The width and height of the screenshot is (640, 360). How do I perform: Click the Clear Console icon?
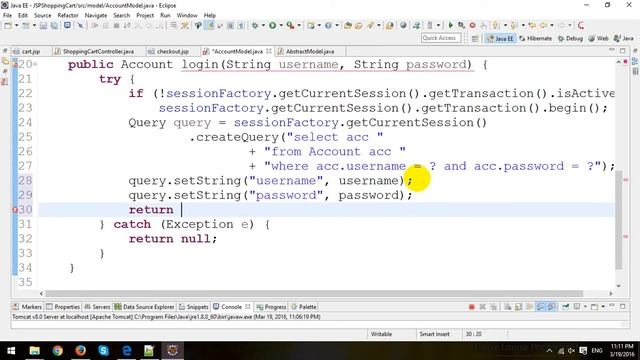[x=508, y=307]
